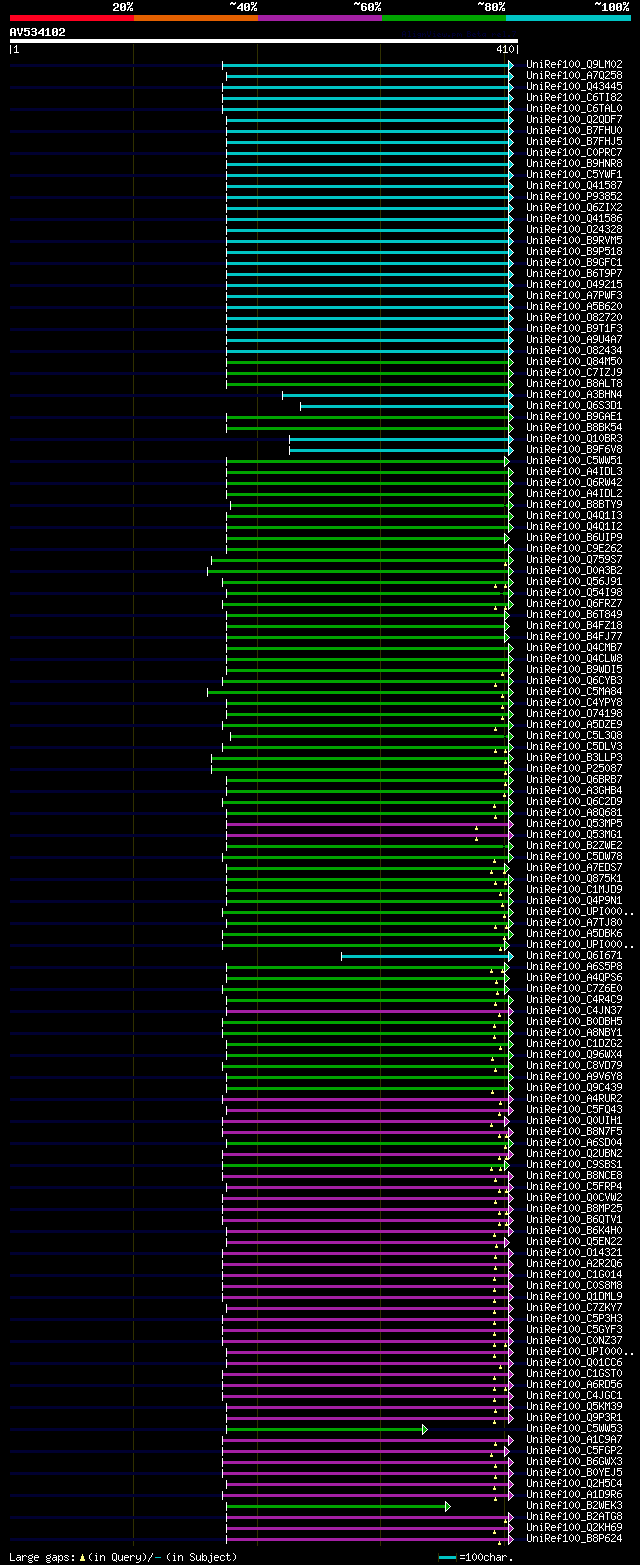Select the UniRef100_B8BTY9 entry
Viewport: 640px width, 1565px height.
[x=574, y=504]
